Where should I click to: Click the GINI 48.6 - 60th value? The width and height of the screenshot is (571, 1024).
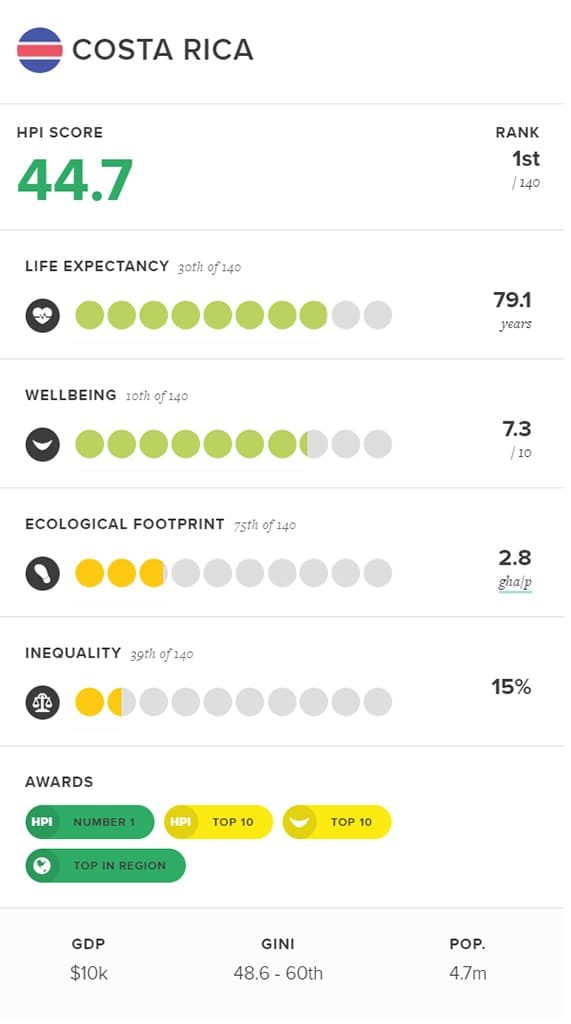pyautogui.click(x=278, y=973)
